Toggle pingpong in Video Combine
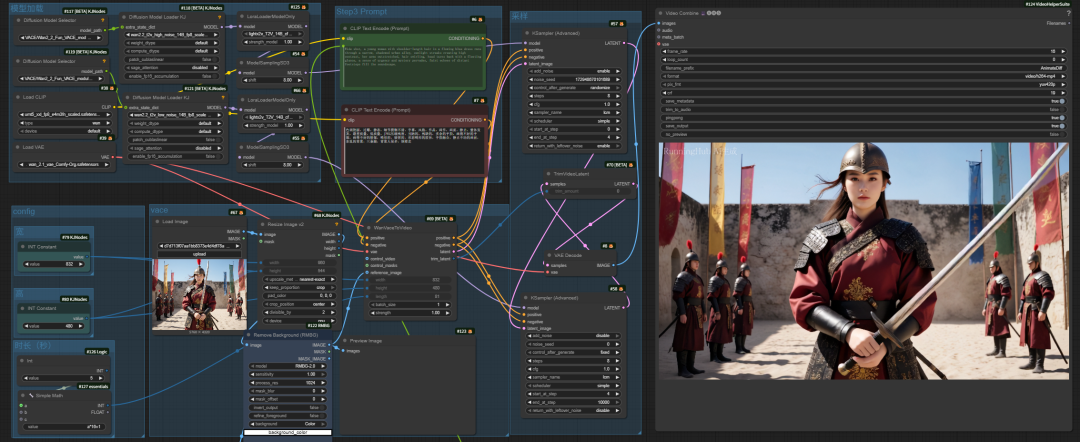Screen dimensions: 1080x442 click(1061, 118)
